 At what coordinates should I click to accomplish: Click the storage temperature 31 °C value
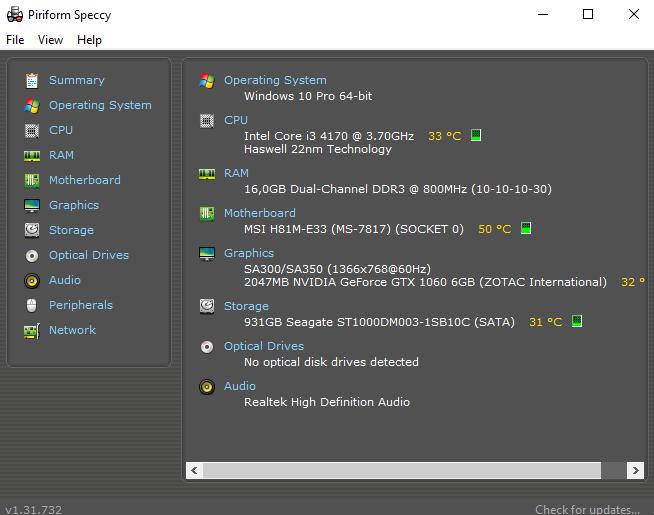coord(546,322)
